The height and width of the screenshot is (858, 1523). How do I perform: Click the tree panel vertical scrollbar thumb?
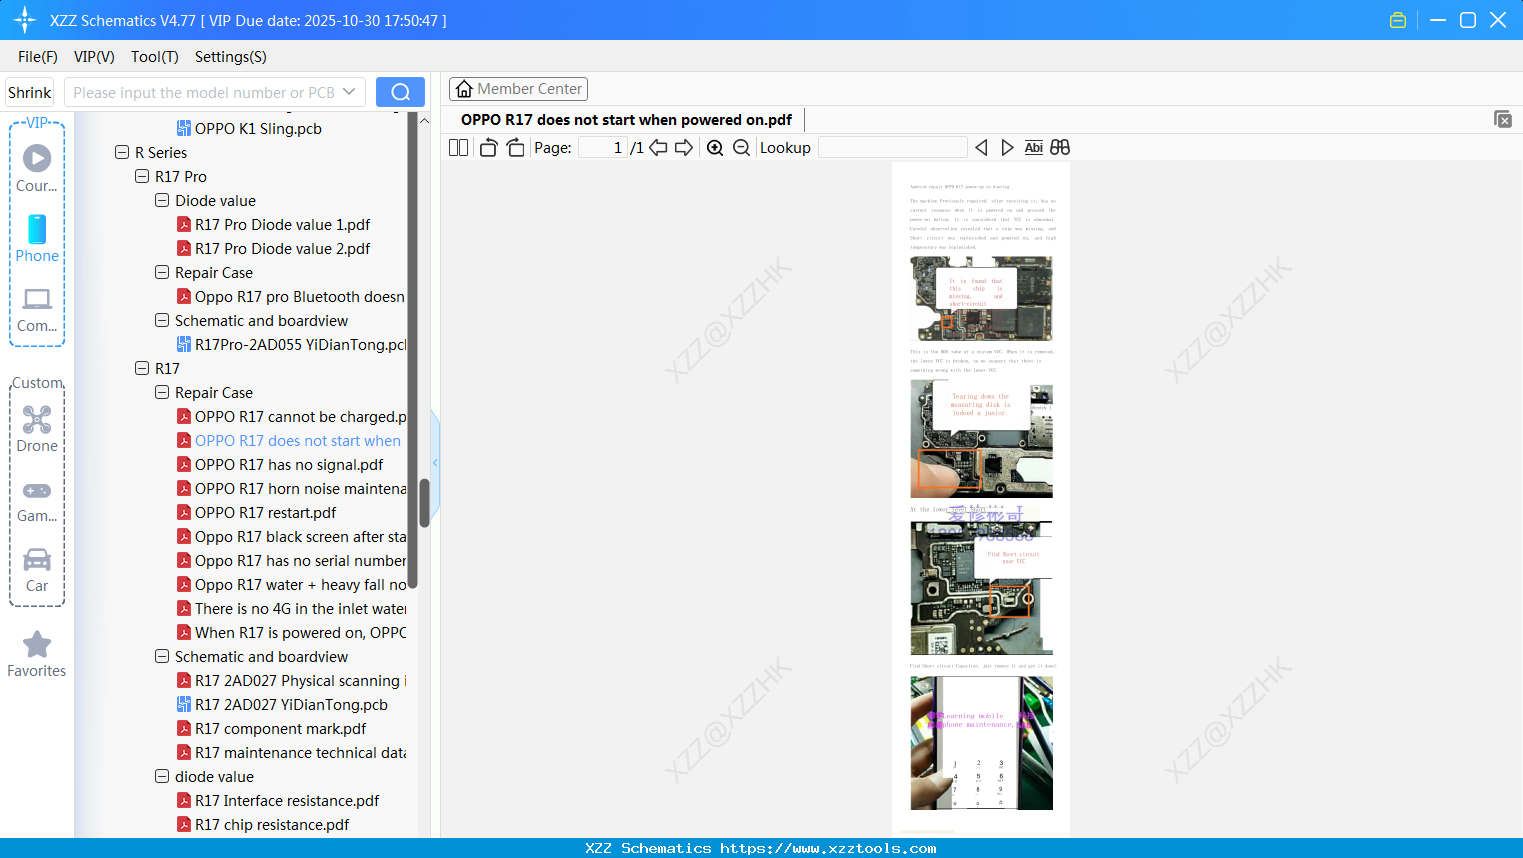tap(424, 503)
